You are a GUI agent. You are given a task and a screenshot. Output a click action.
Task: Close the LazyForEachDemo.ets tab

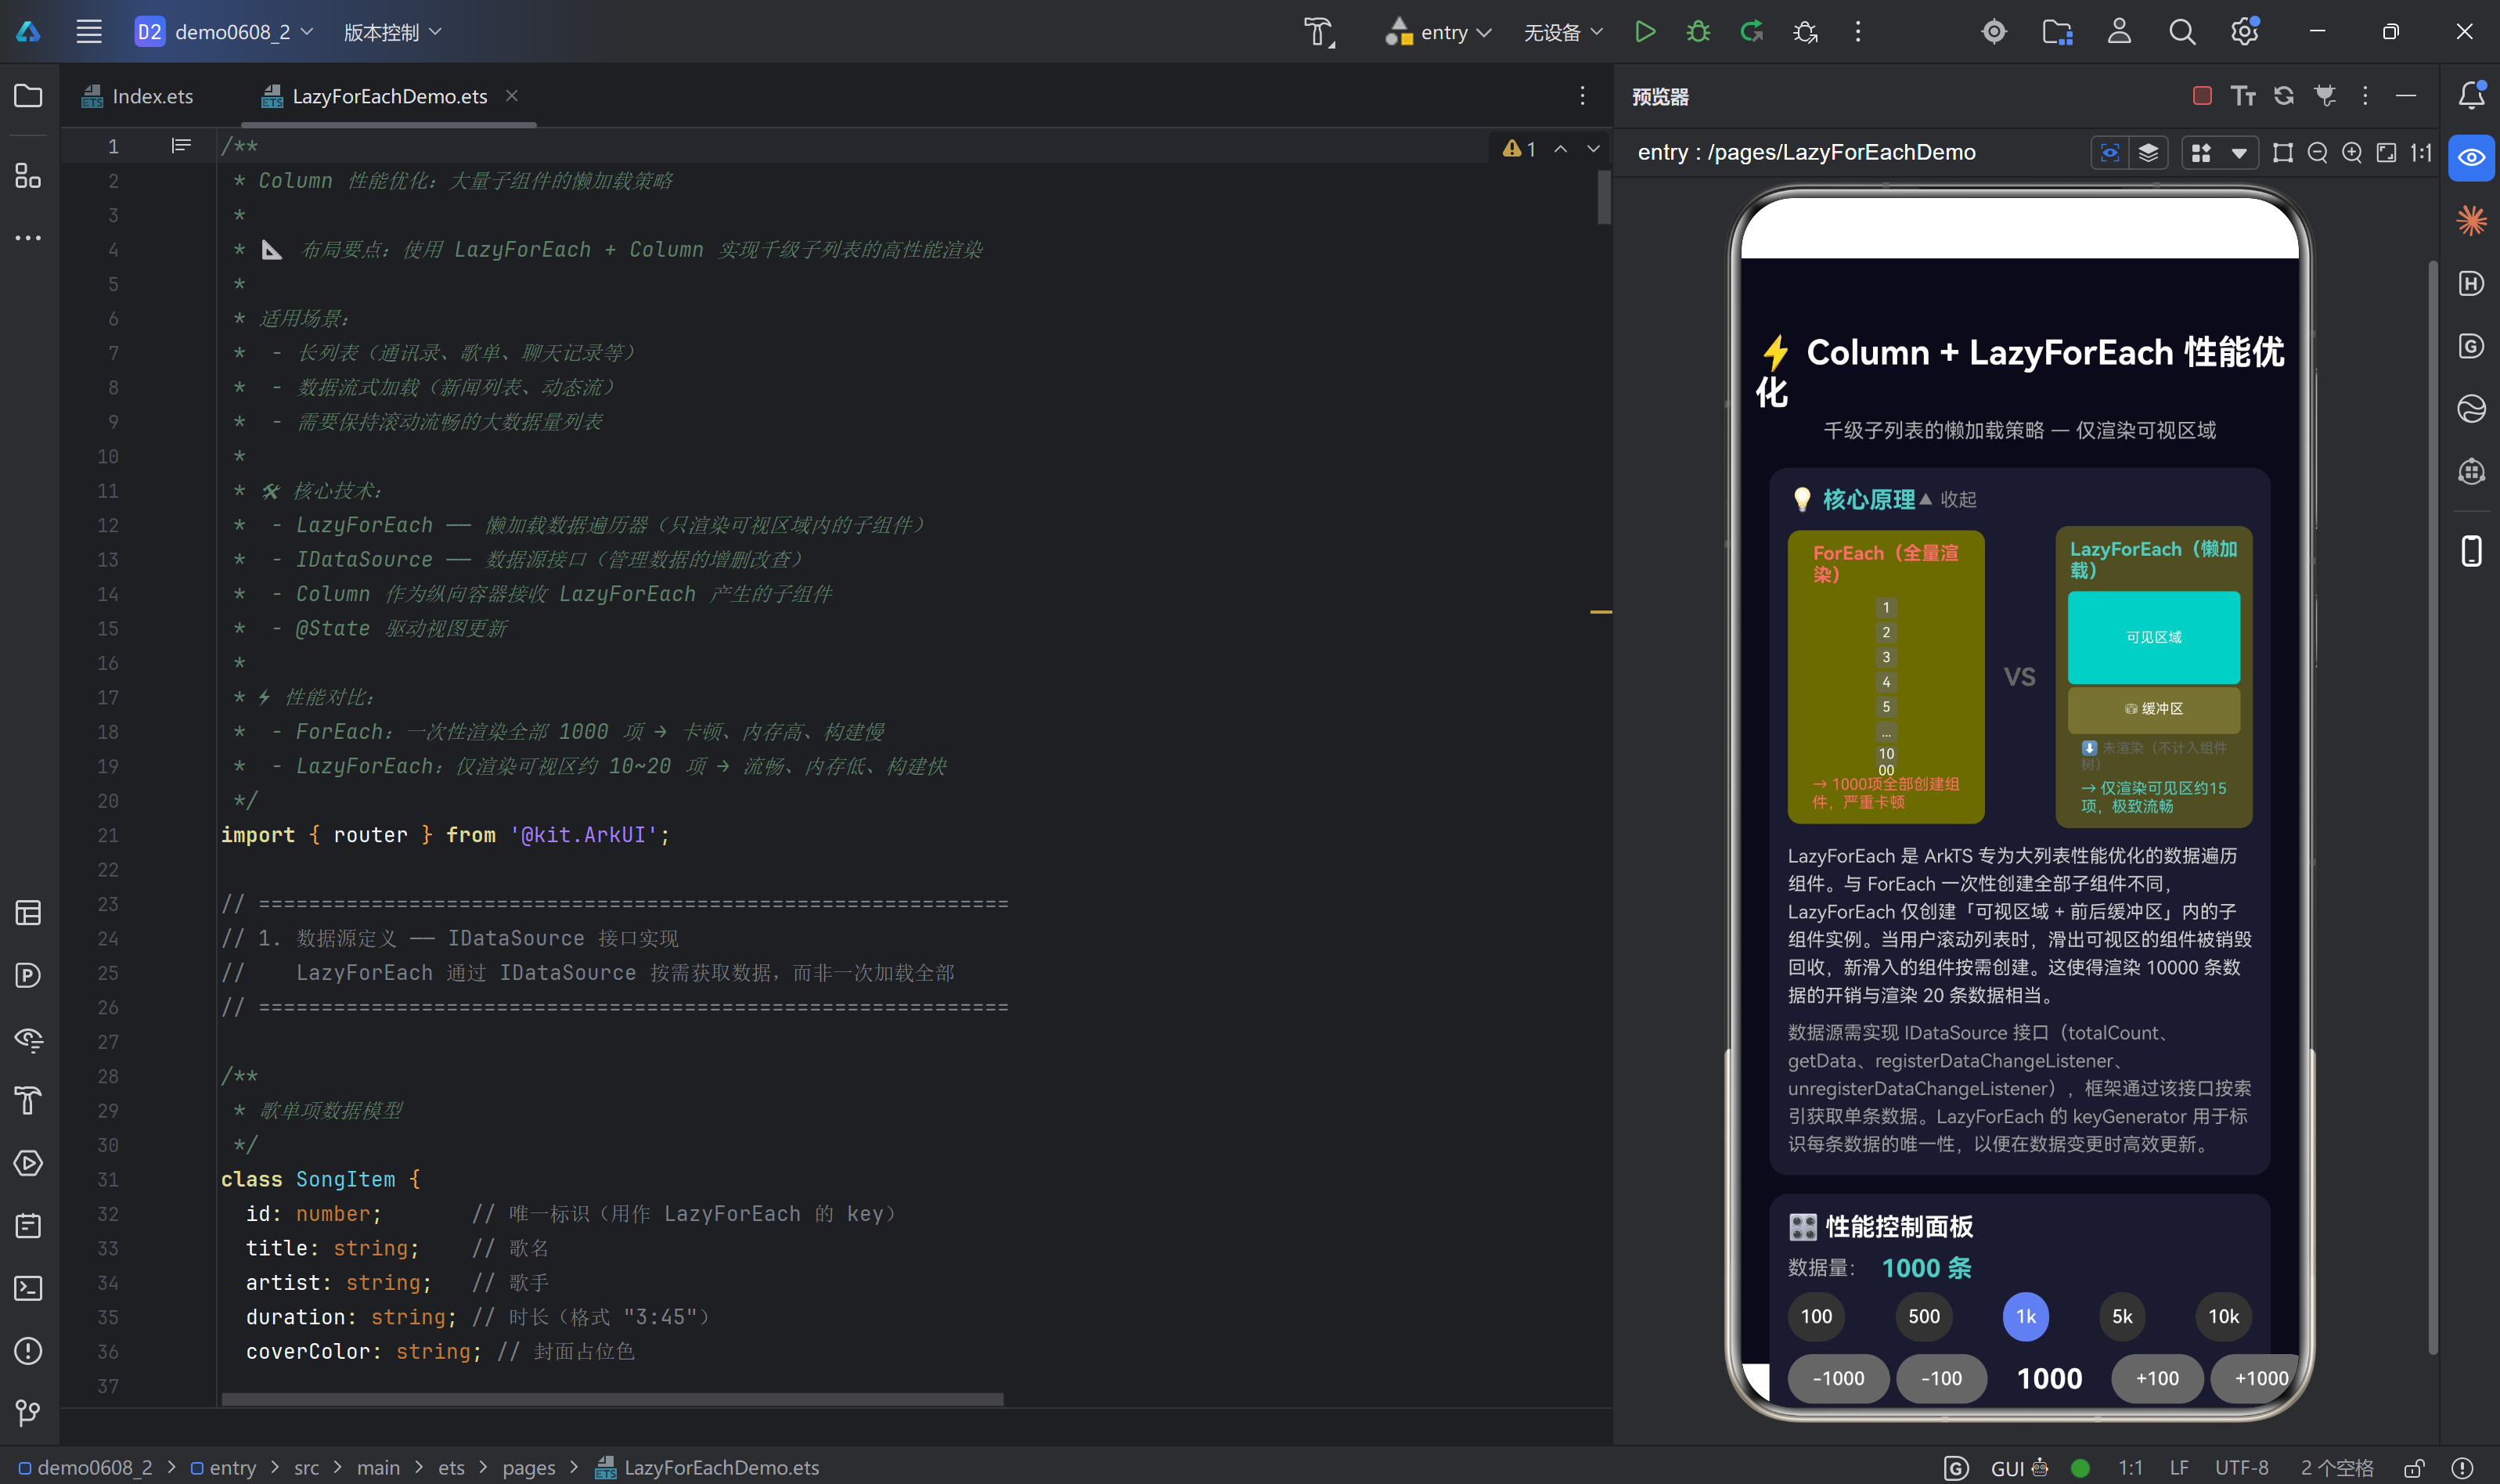point(512,95)
